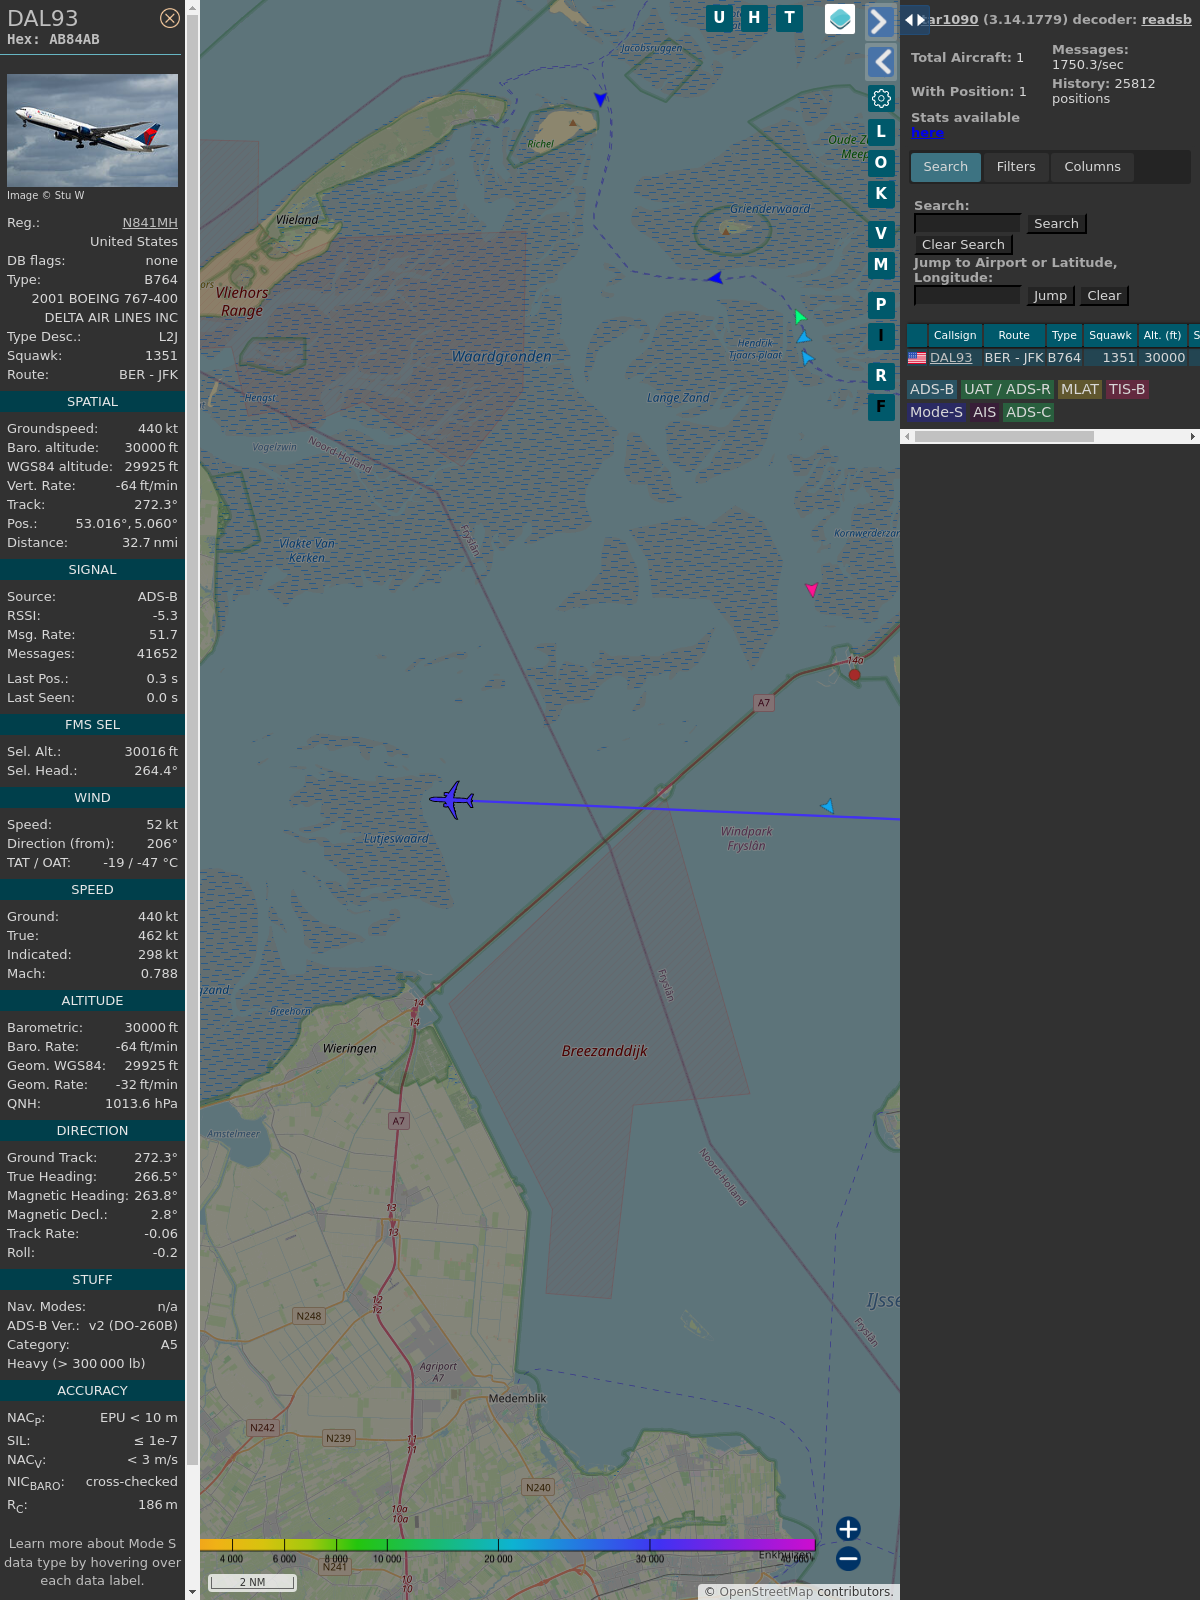Viewport: 1200px width, 1600px height.
Task: Focus the Search text field
Action: point(967,223)
